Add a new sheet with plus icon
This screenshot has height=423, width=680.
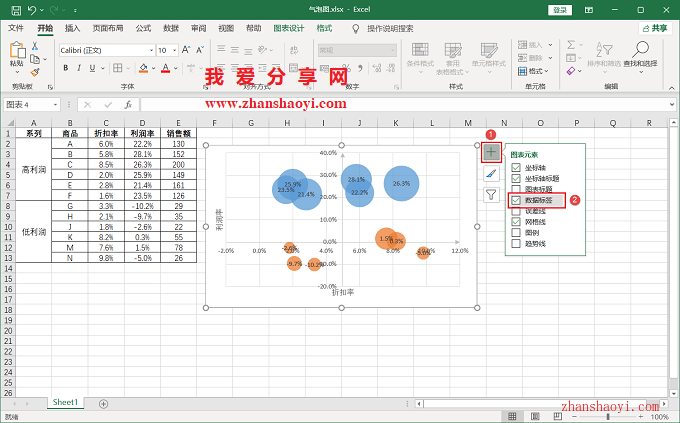103,404
